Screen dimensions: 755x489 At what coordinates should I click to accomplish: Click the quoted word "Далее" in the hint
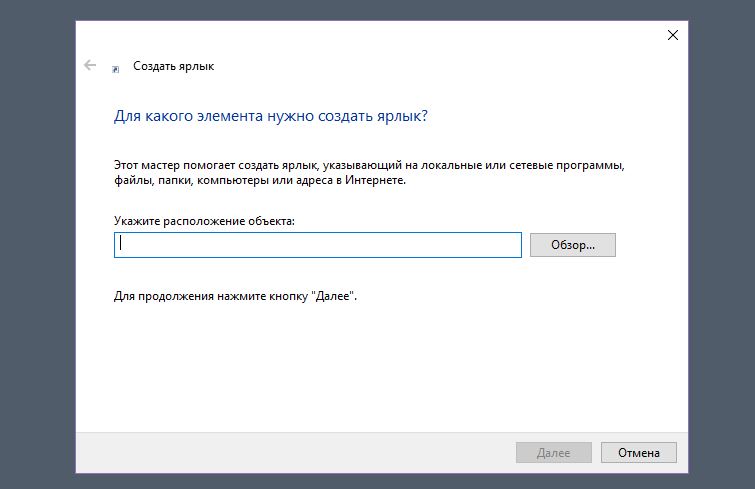pyautogui.click(x=333, y=296)
